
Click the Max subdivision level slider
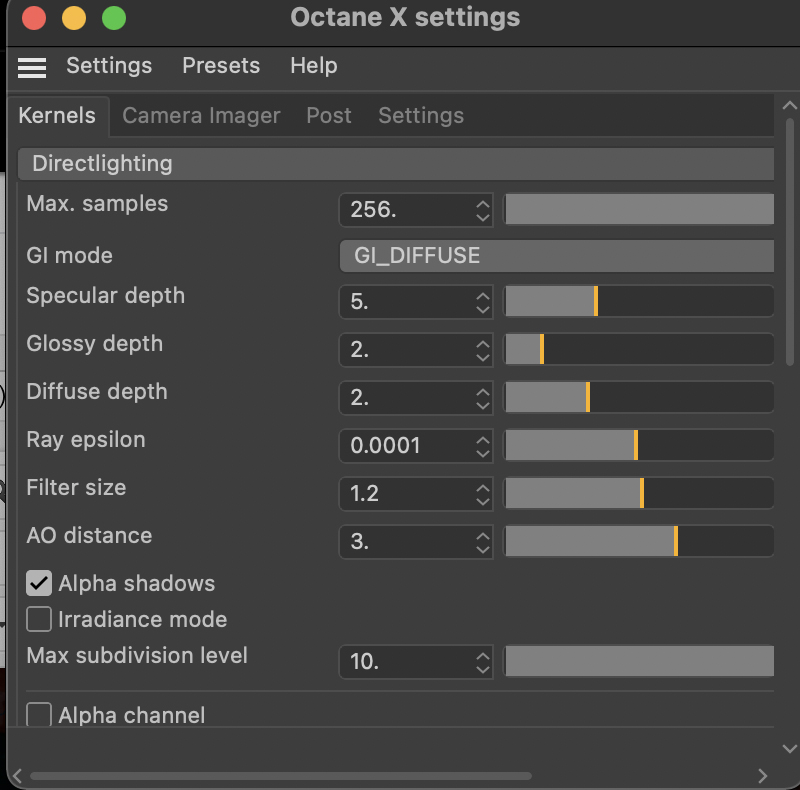pyautogui.click(x=639, y=661)
